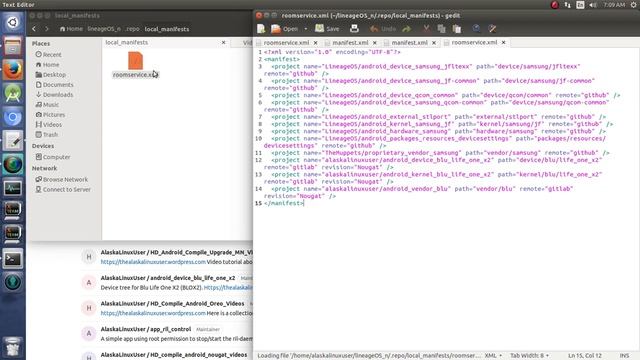The image size is (640, 360).
Task: Undo the last edit in gedit
Action: [382, 29]
